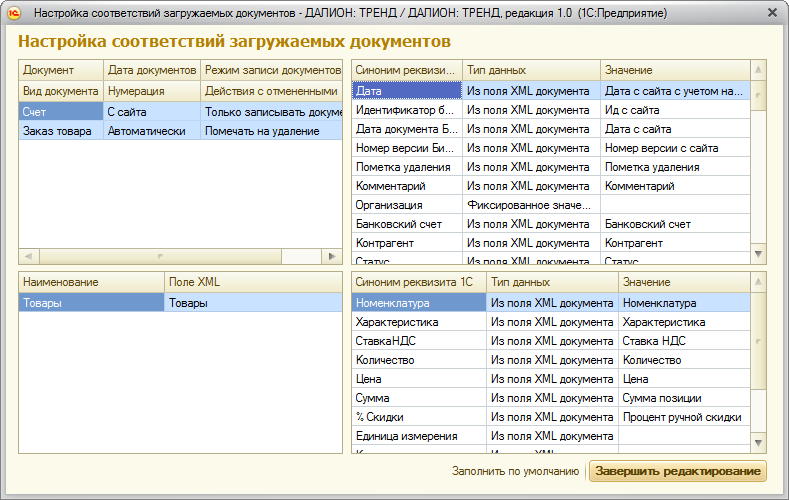Click 'Заполнить по умолчанию' link
The image size is (789, 500).
pyautogui.click(x=515, y=471)
